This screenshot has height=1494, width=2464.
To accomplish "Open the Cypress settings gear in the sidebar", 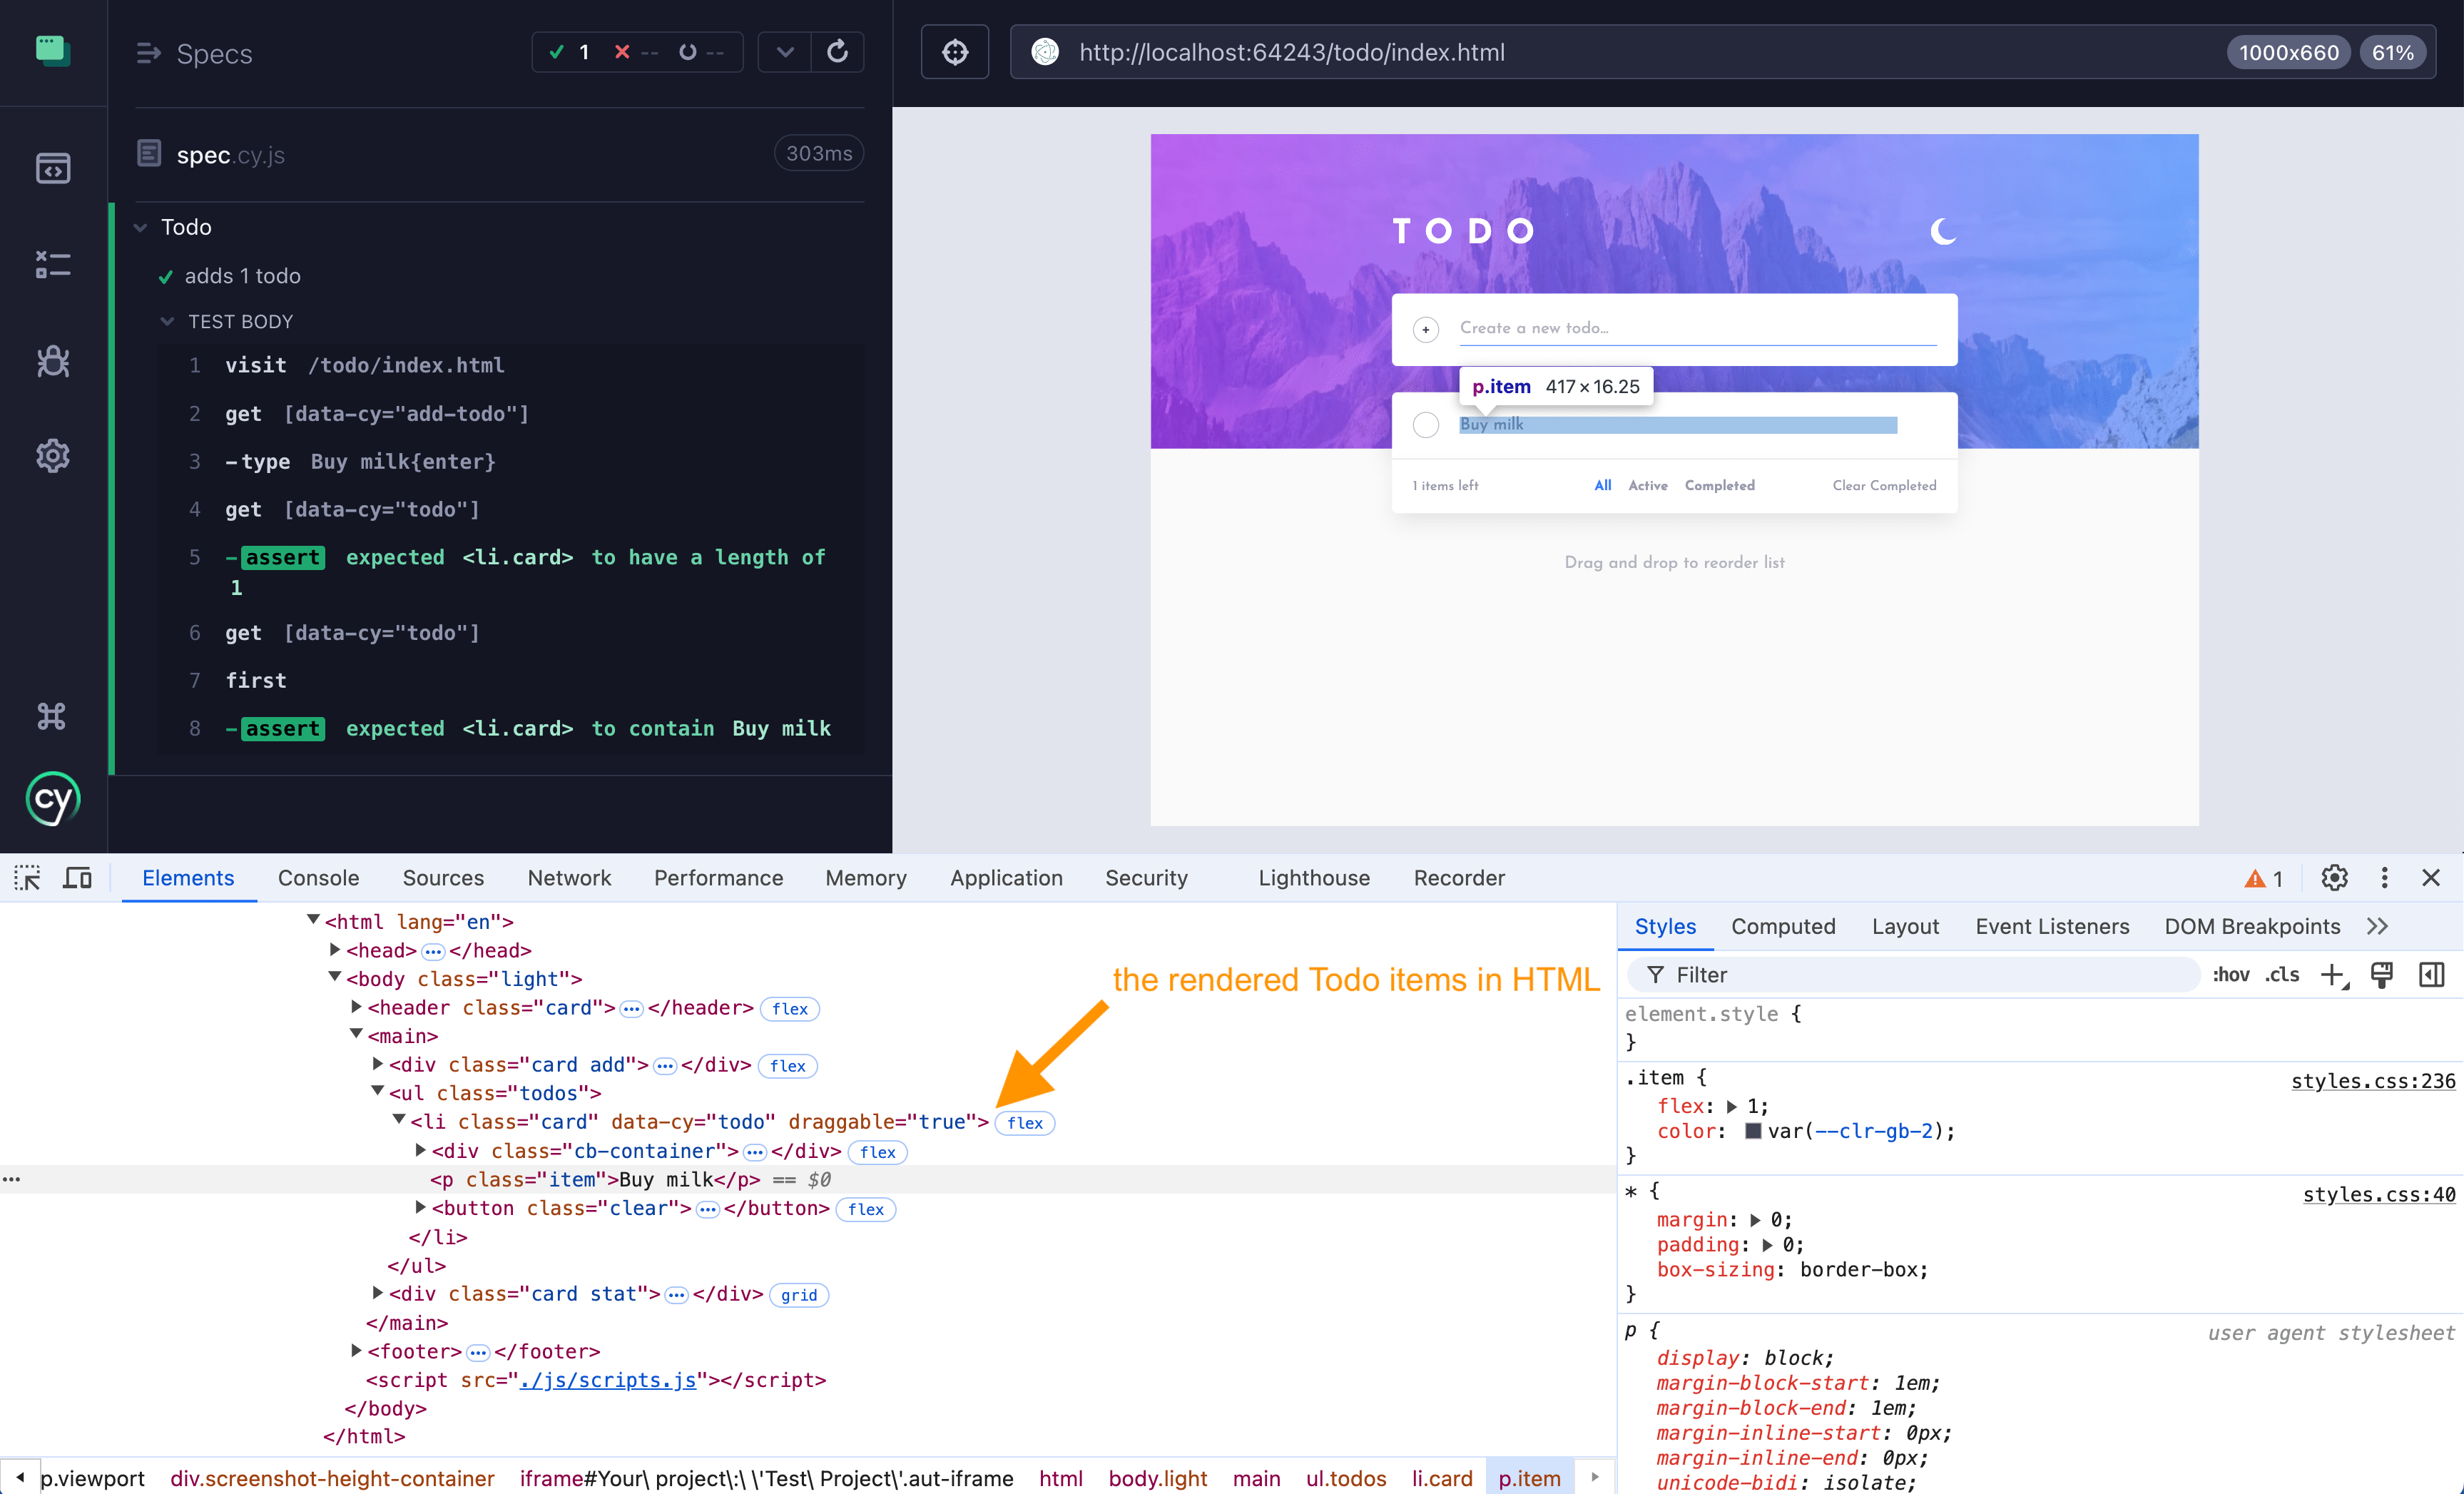I will [x=53, y=456].
